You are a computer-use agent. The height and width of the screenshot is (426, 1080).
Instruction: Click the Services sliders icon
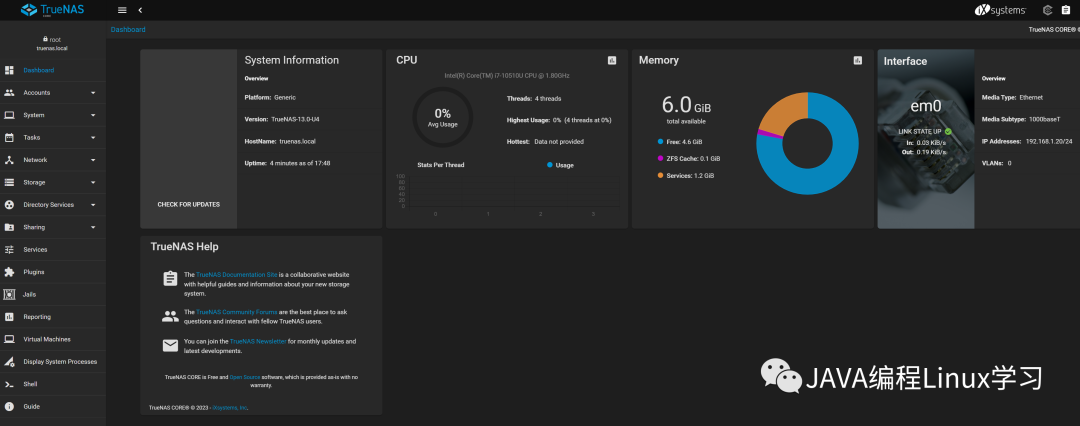pyautogui.click(x=10, y=250)
